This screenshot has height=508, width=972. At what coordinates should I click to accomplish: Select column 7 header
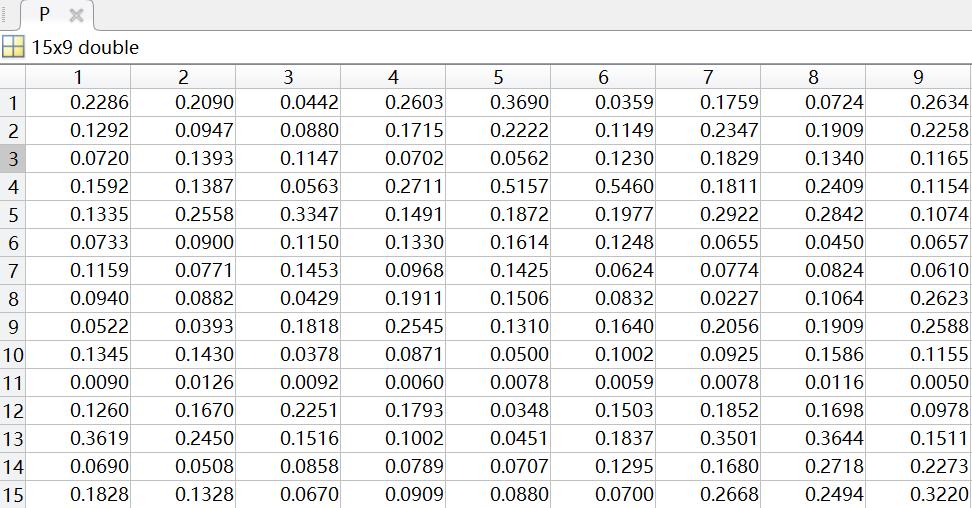708,77
